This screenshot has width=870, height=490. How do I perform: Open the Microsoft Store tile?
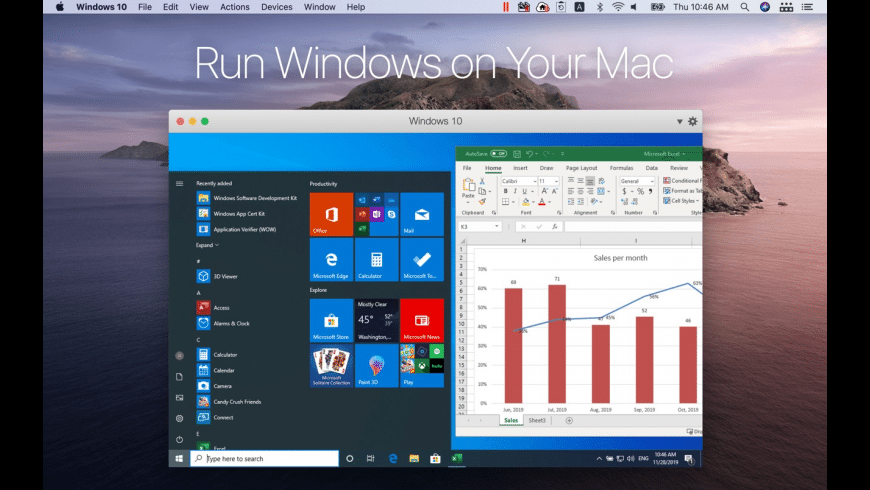331,320
